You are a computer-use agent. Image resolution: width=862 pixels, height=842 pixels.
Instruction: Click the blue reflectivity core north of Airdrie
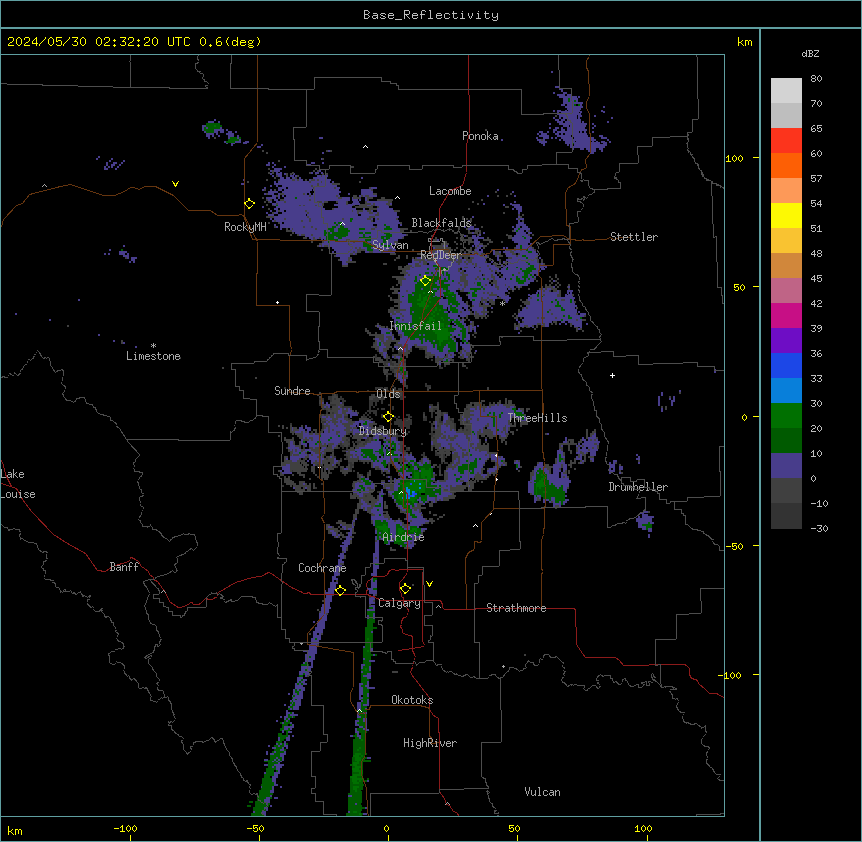click(411, 494)
